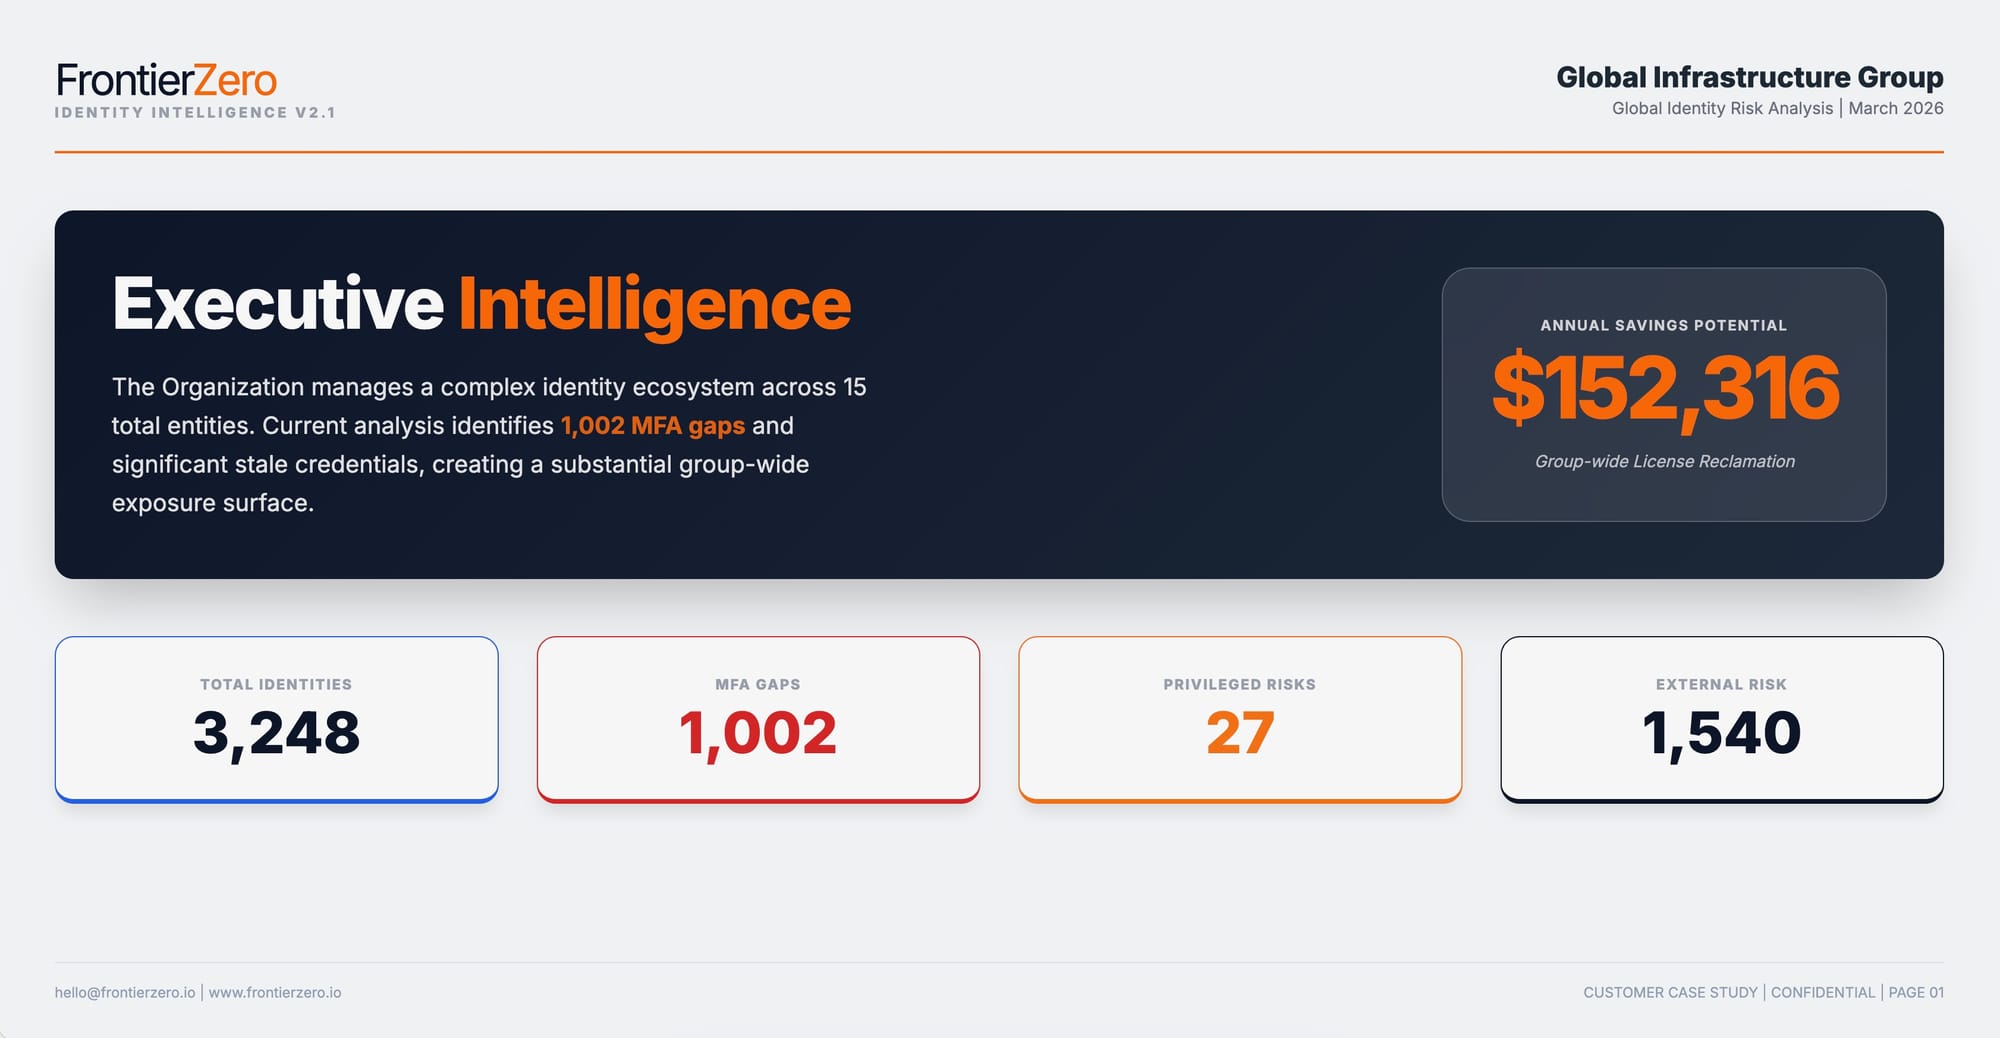Viewport: 2000px width, 1038px height.
Task: Click the red 1,002 figure in the MFA Gaps card
Action: pos(758,732)
